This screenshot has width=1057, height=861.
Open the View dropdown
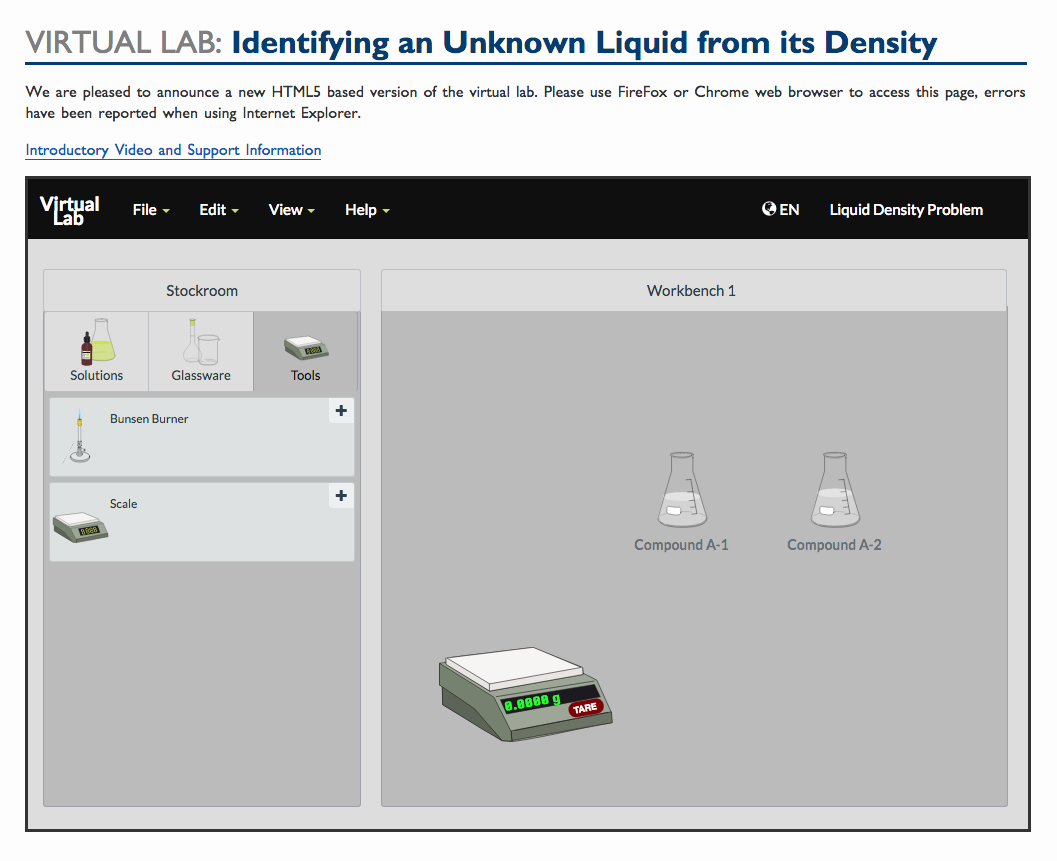pyautogui.click(x=290, y=210)
